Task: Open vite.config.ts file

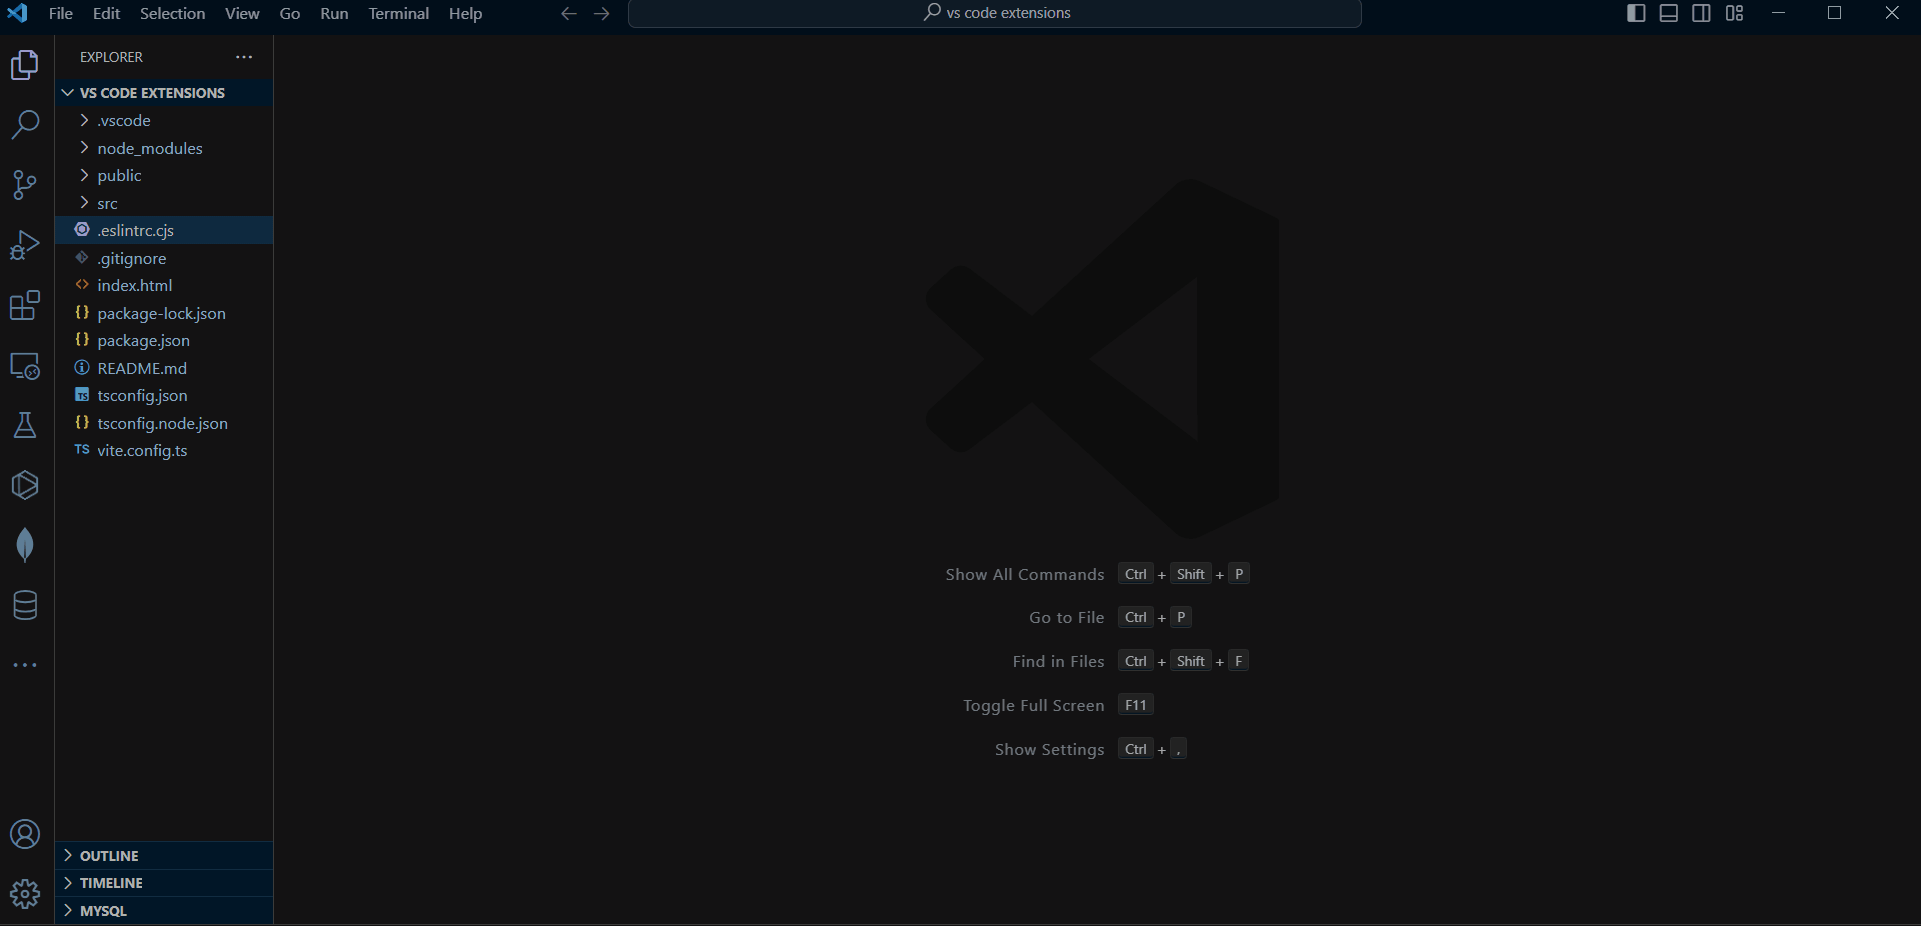Action: click(164, 450)
